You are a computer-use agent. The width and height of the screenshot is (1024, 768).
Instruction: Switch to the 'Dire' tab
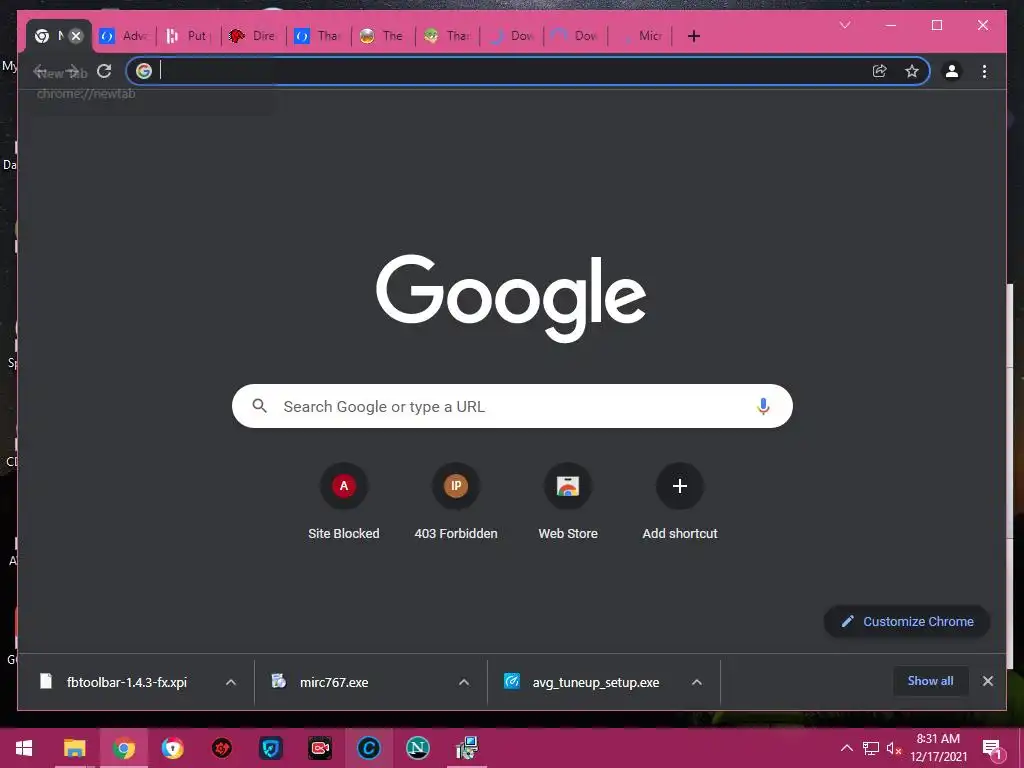[253, 36]
